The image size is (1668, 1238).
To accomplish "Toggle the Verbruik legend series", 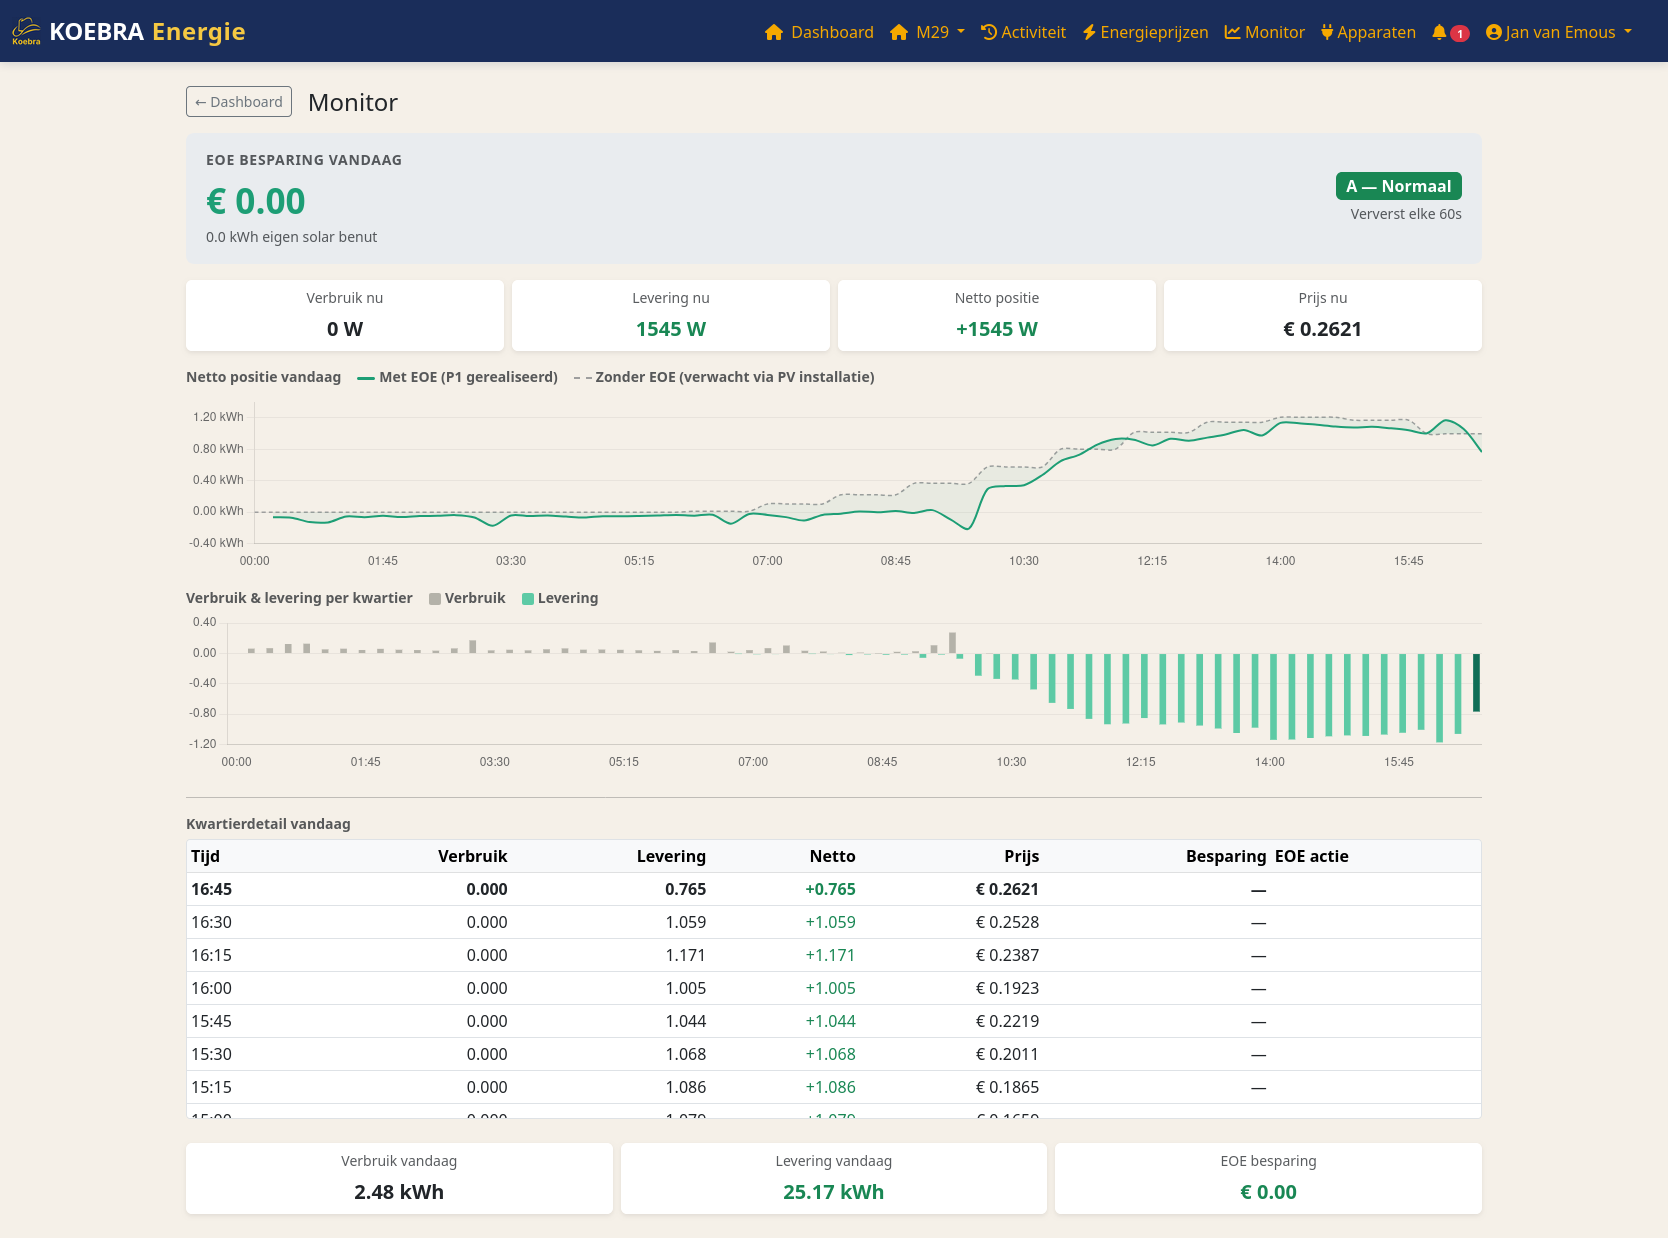I will click(x=467, y=598).
